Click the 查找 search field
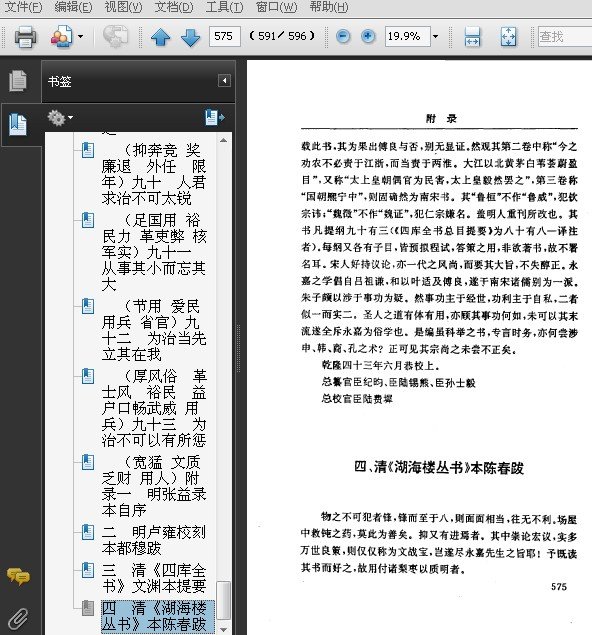Image resolution: width=592 pixels, height=635 pixels. pos(564,36)
